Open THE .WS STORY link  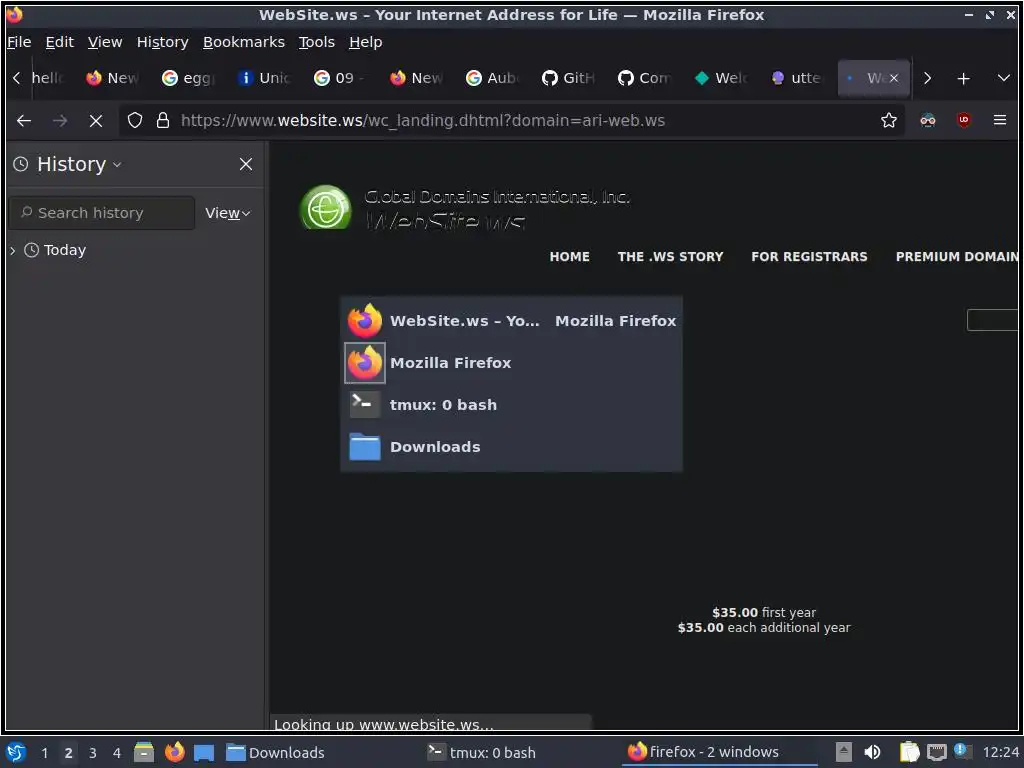coord(670,257)
